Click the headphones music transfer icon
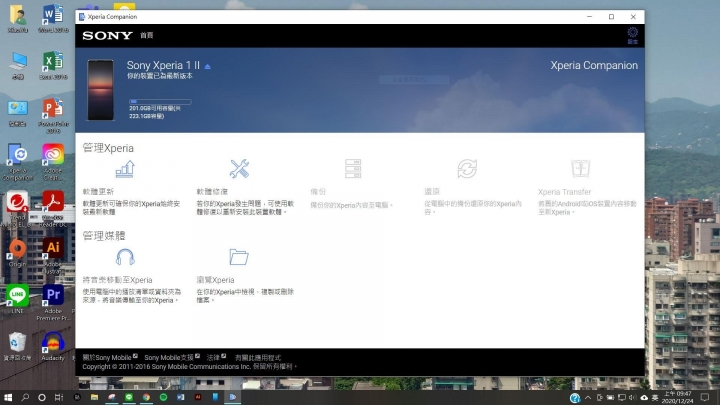This screenshot has height=405, width=720. [125, 257]
